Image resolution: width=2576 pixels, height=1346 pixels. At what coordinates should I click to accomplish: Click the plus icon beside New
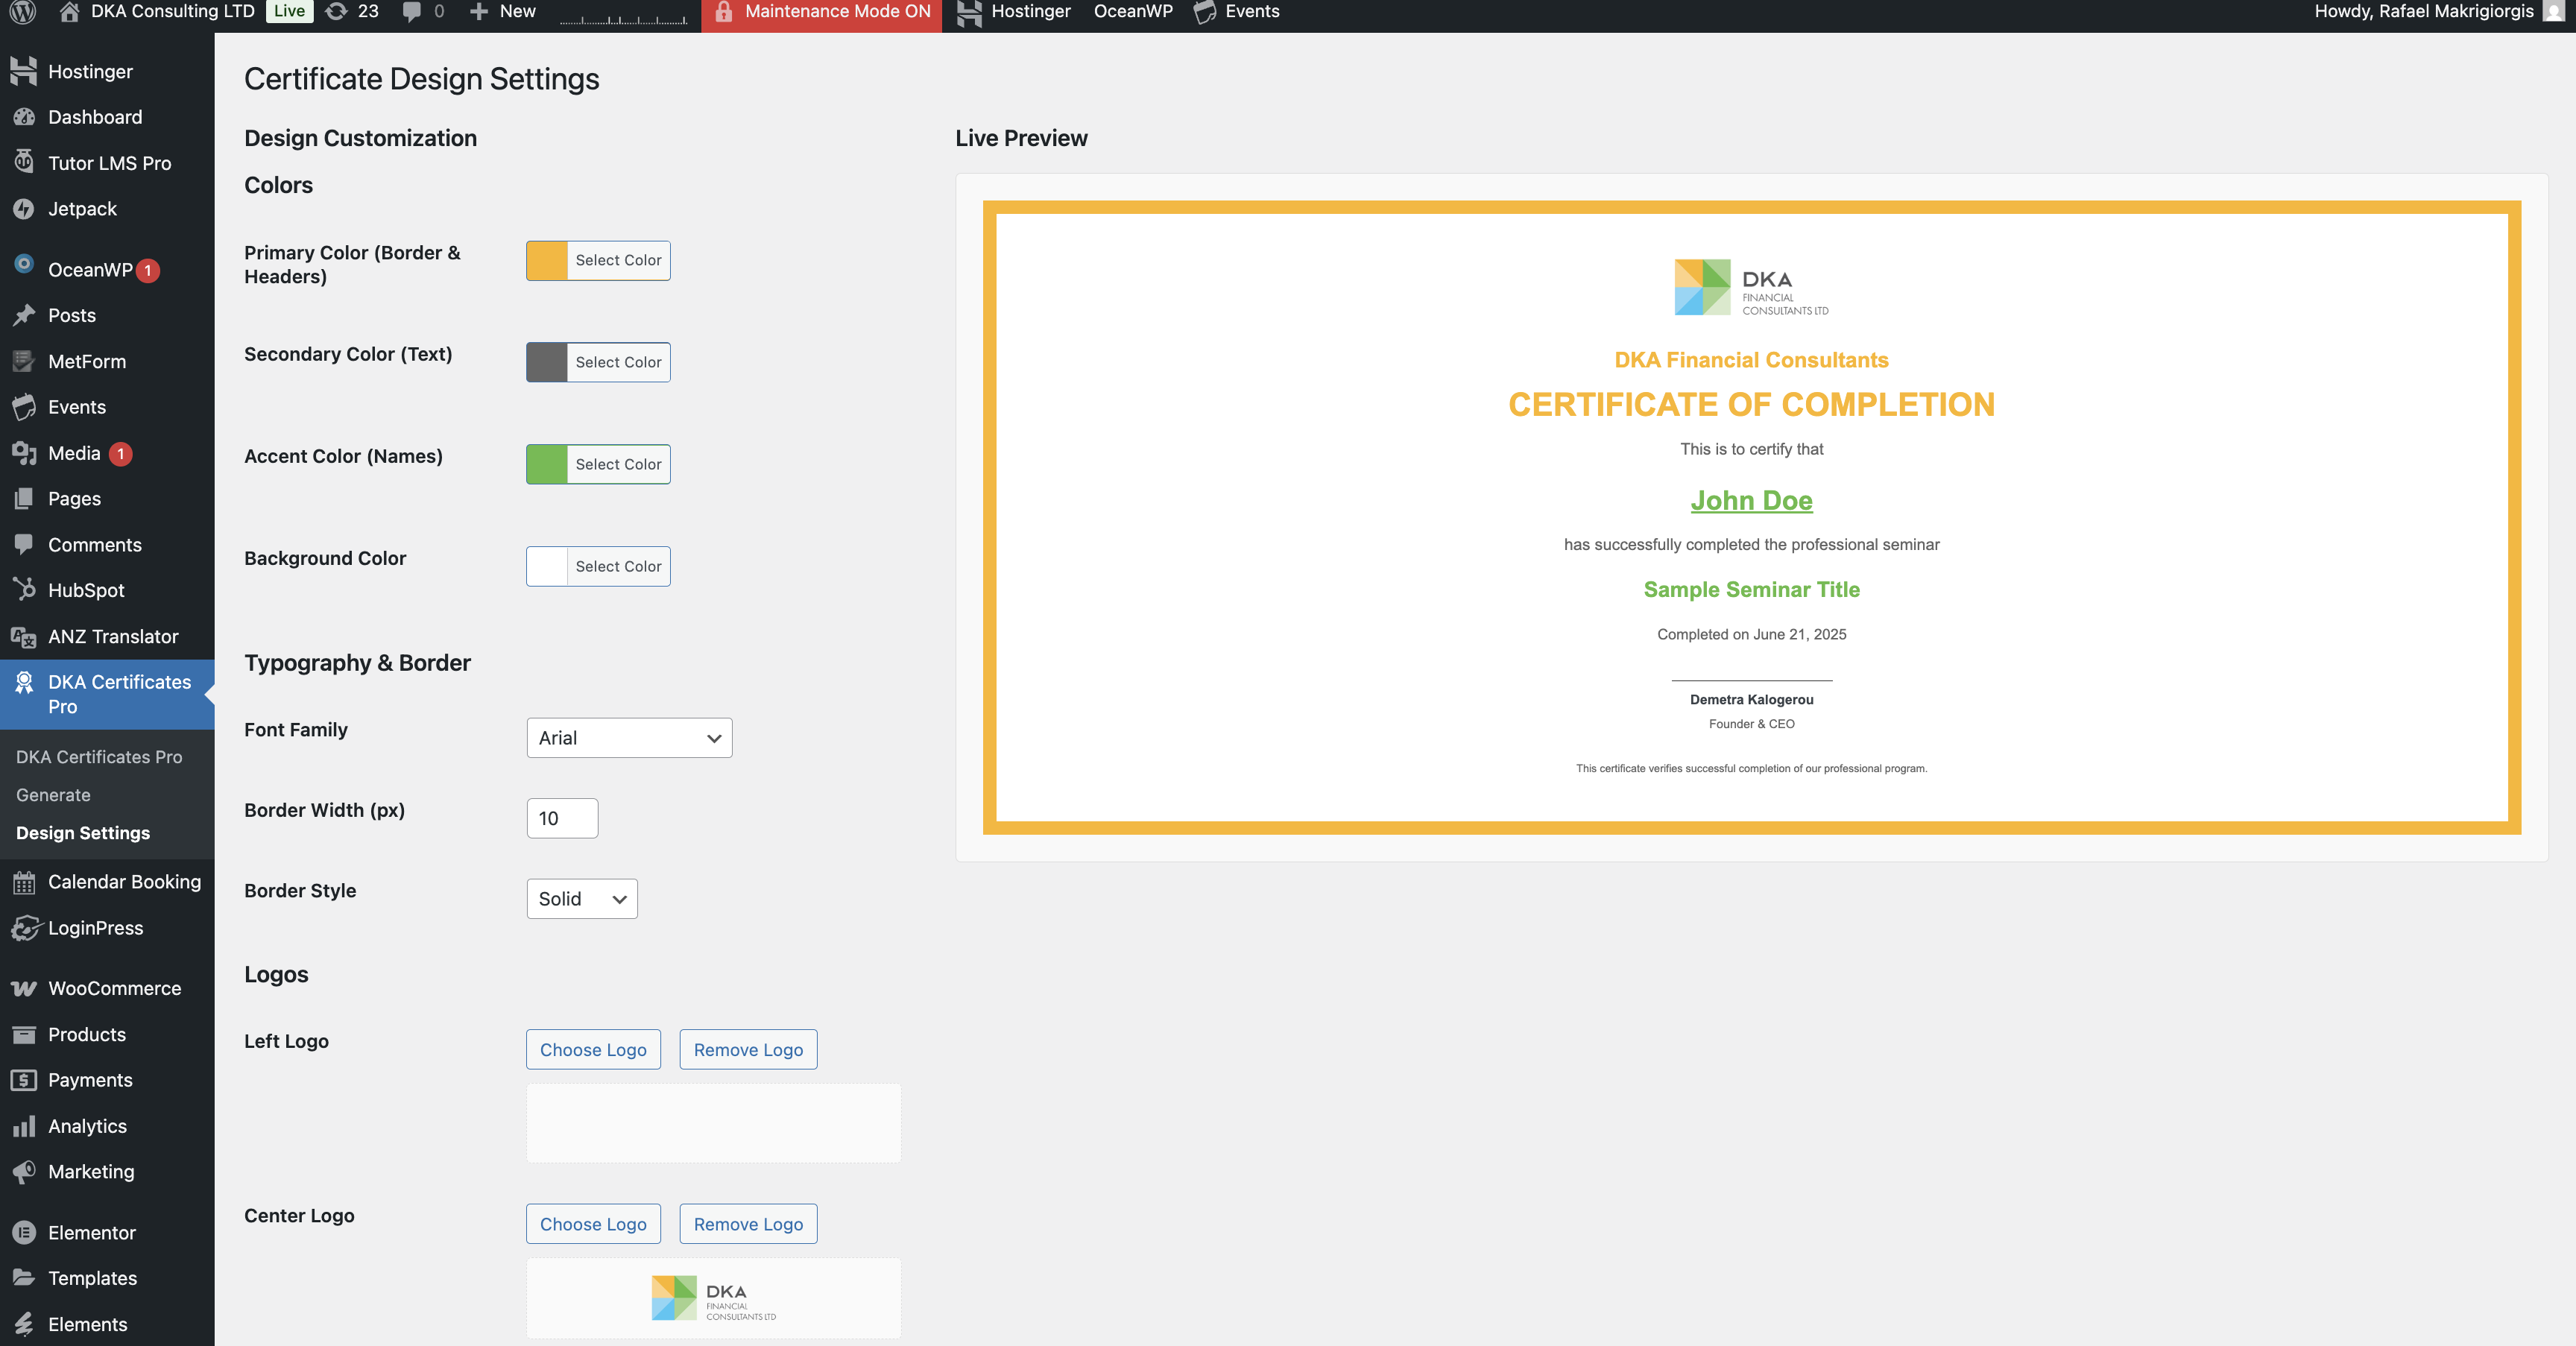(479, 11)
